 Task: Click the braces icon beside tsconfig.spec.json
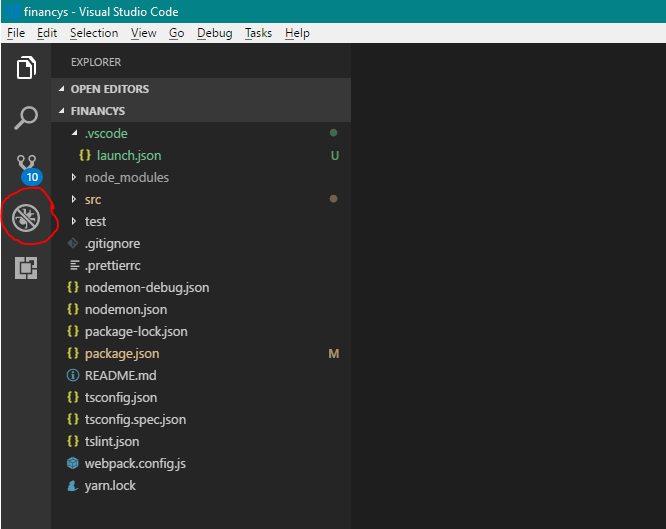(x=73, y=419)
